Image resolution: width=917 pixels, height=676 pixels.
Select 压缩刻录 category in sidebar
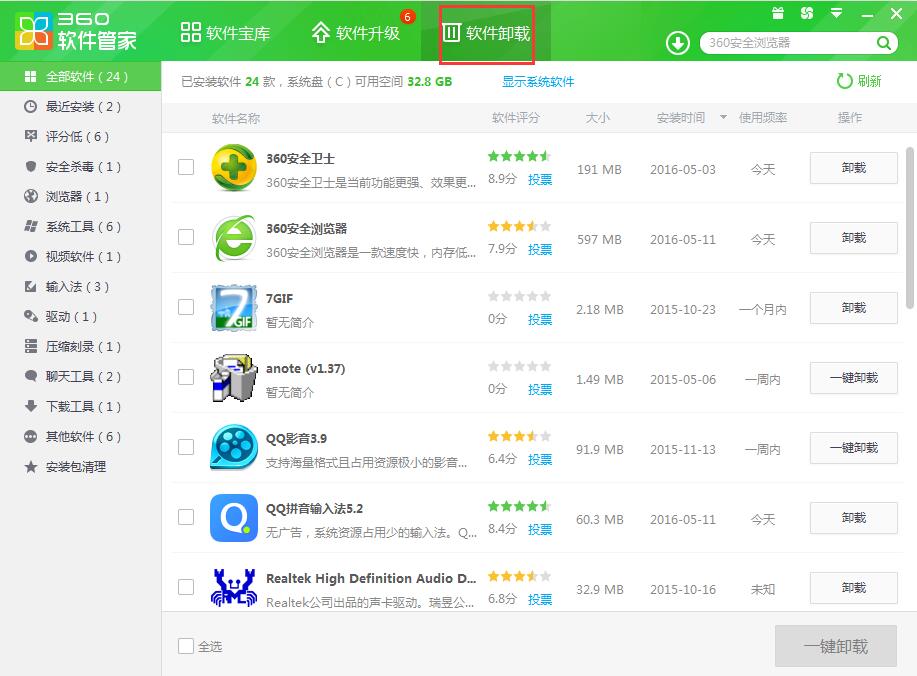(x=80, y=346)
